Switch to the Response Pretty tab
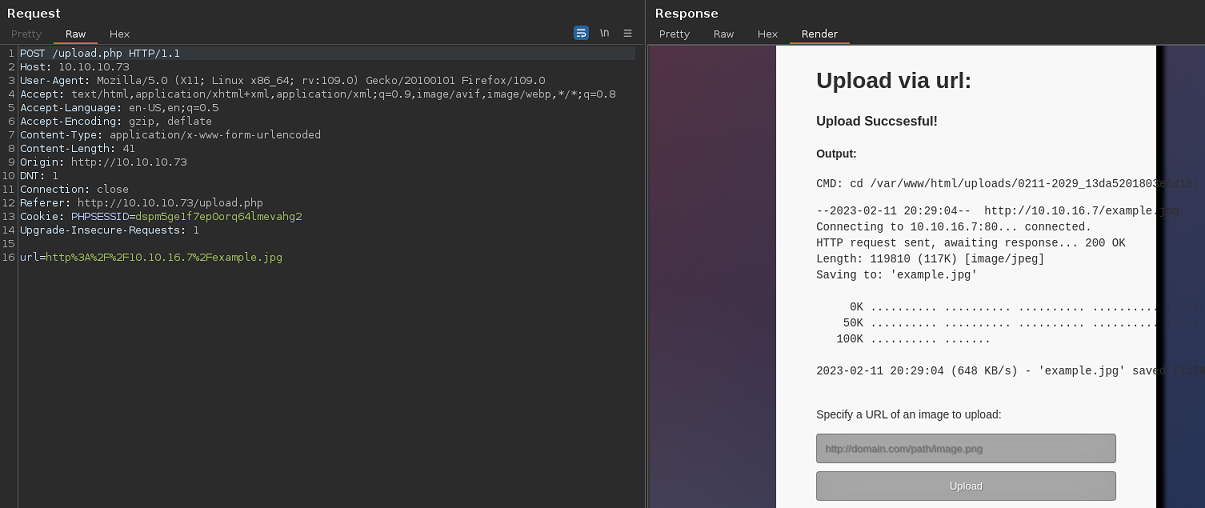The width and height of the screenshot is (1205, 508). (674, 34)
